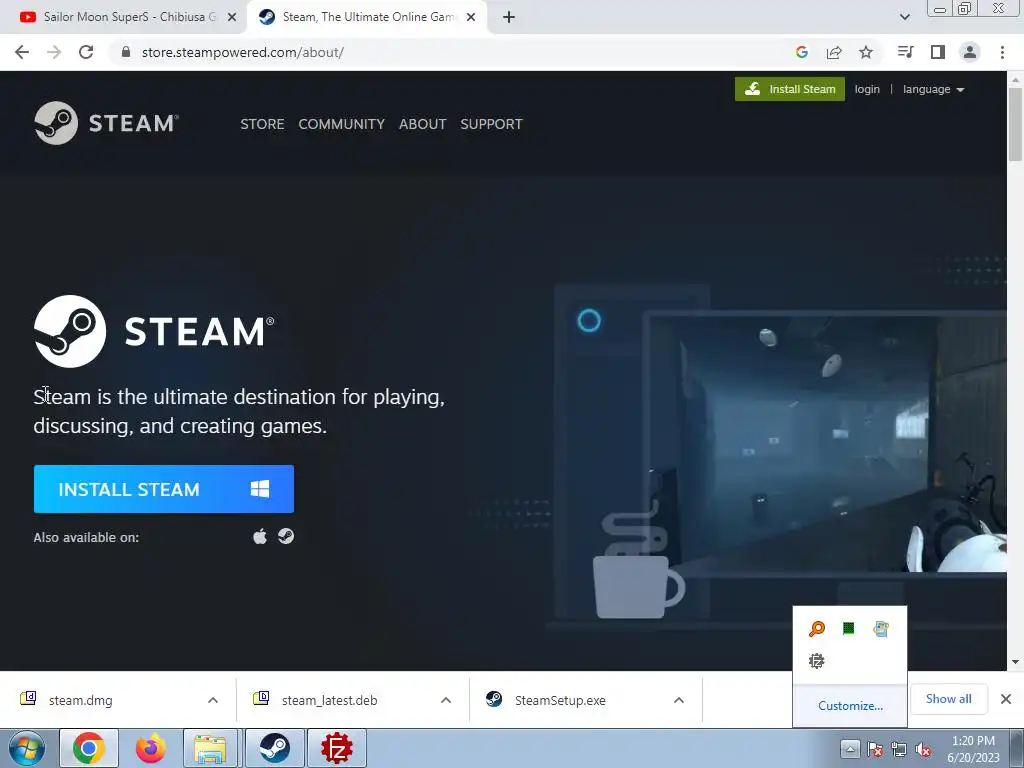
Task: Open Chrome's three-dot menu
Action: [1002, 52]
